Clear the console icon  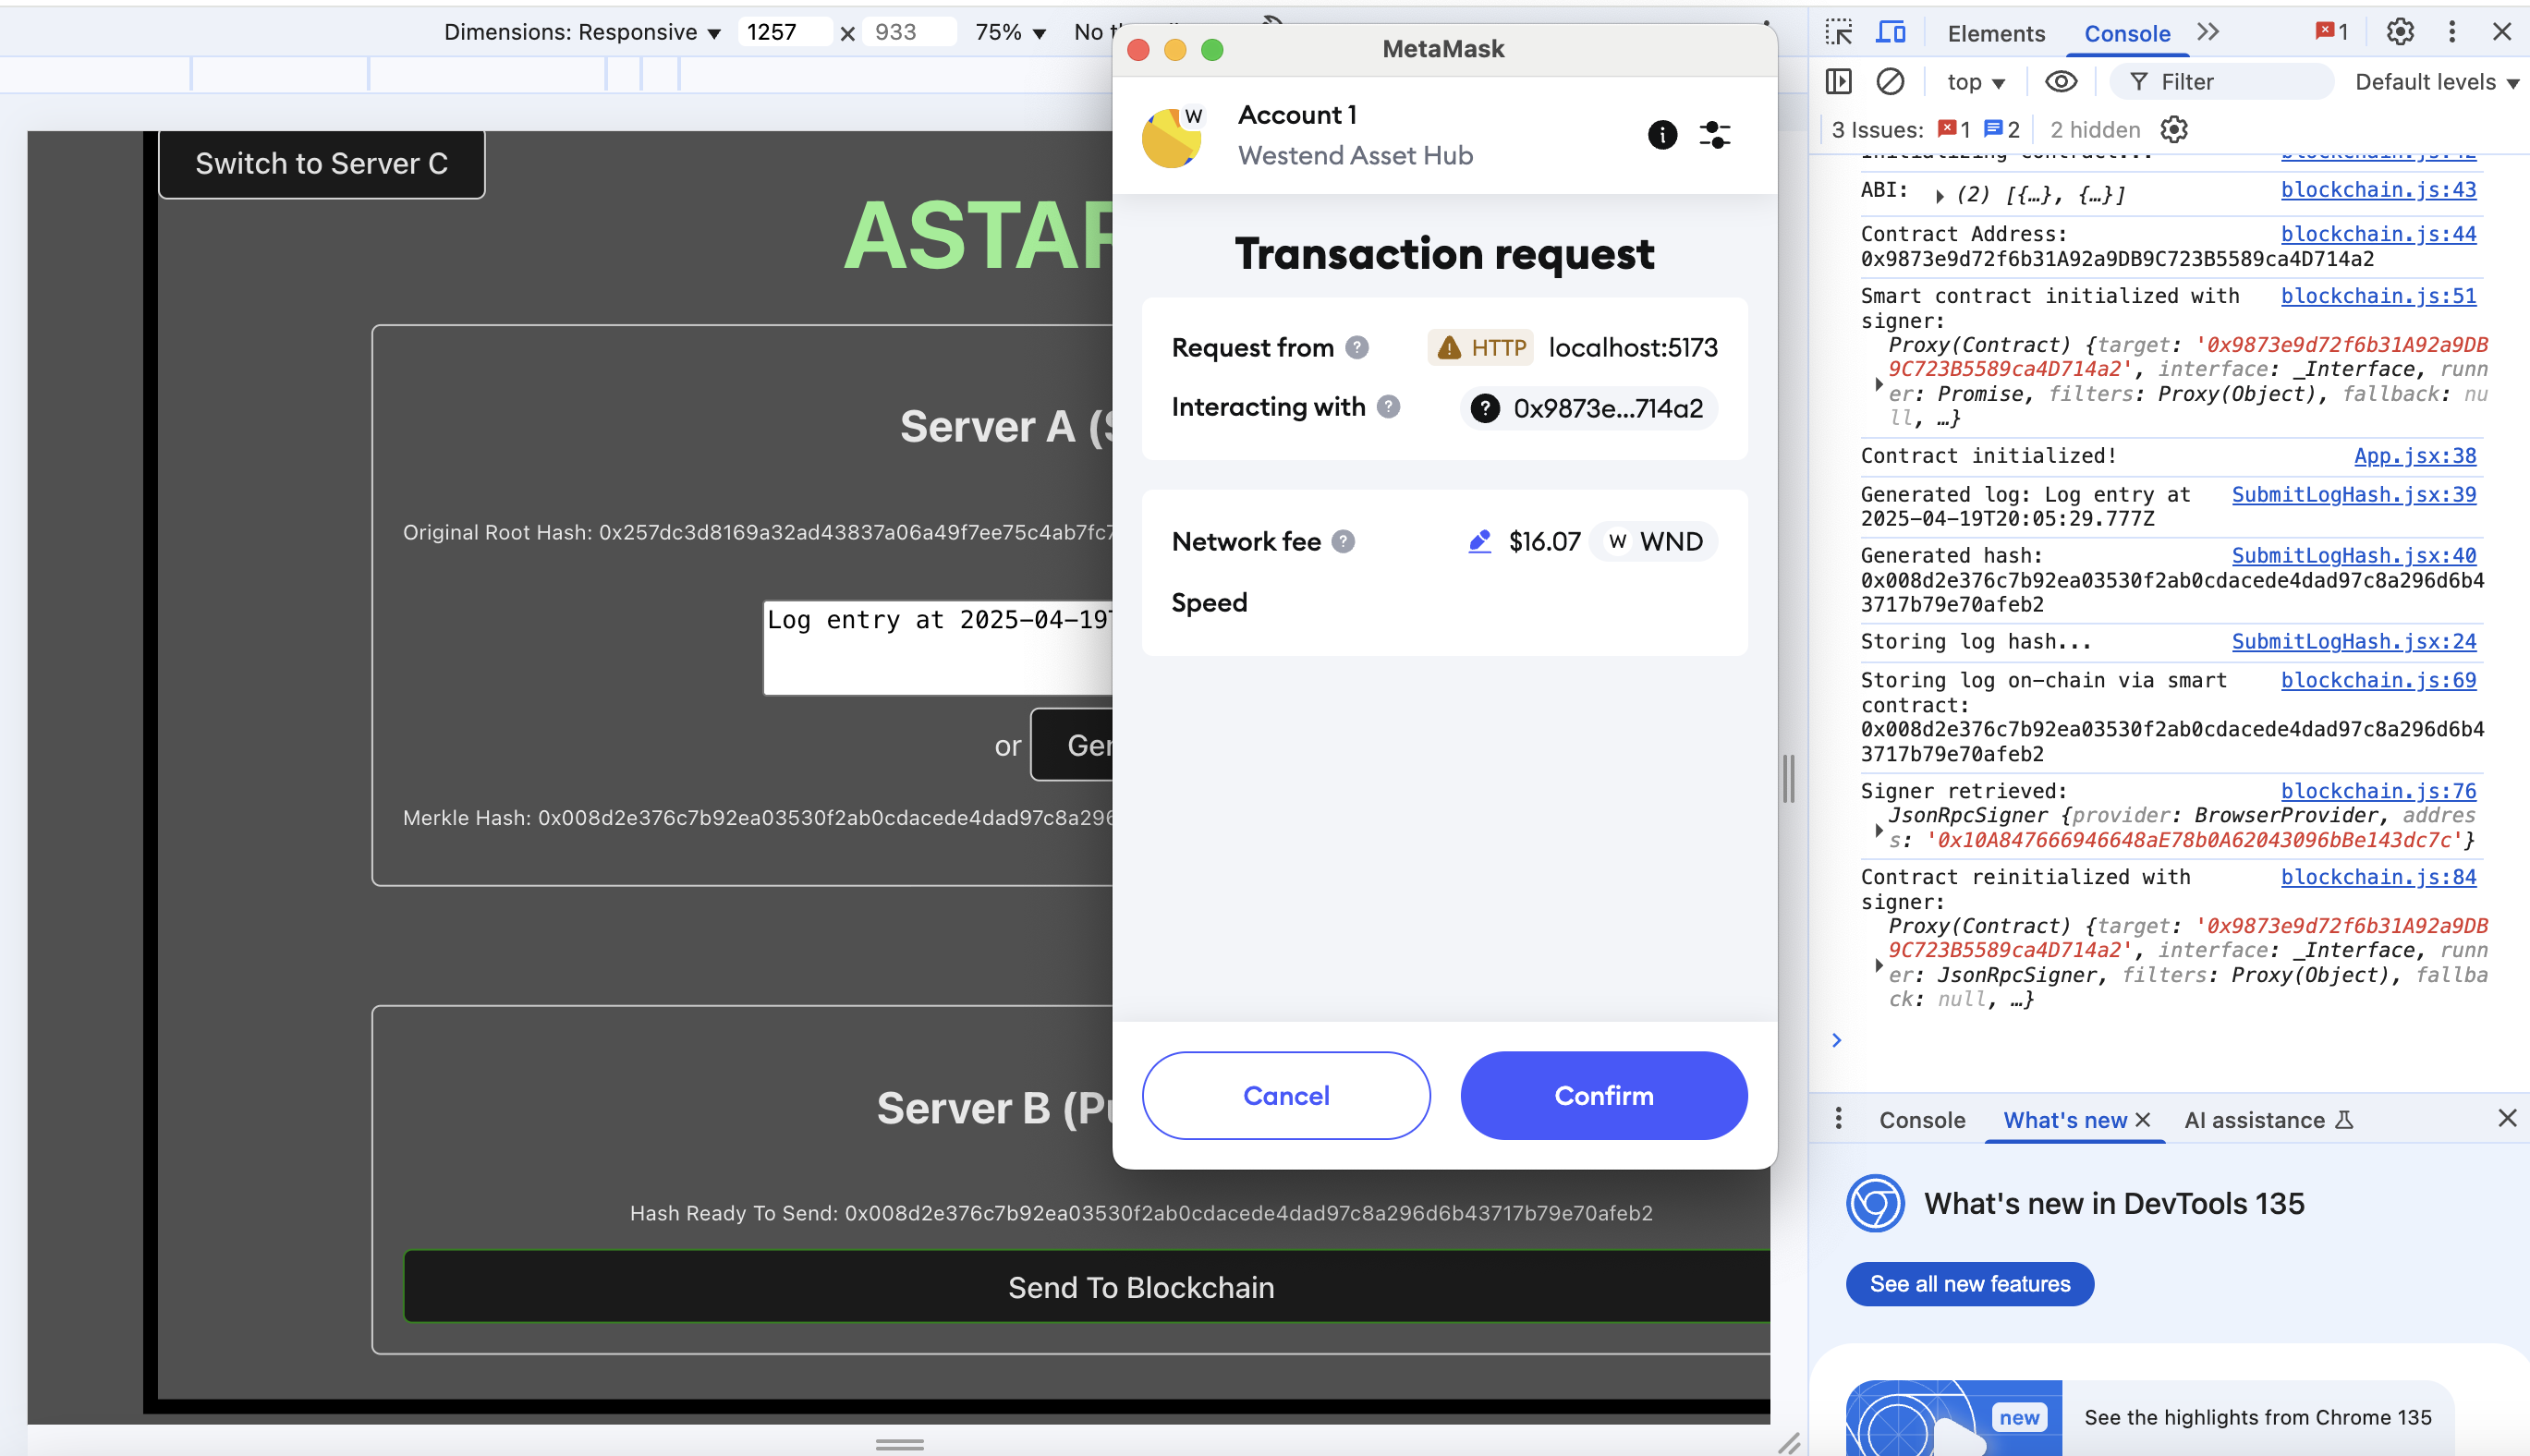[x=1890, y=82]
